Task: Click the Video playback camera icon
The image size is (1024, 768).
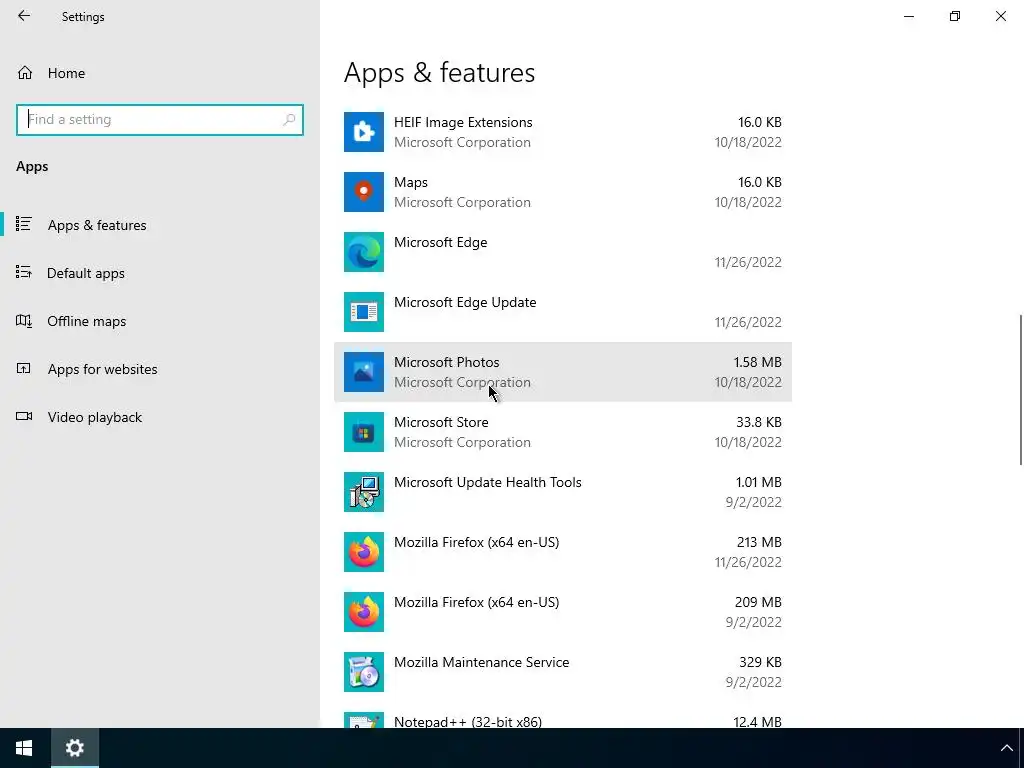Action: tap(24, 417)
